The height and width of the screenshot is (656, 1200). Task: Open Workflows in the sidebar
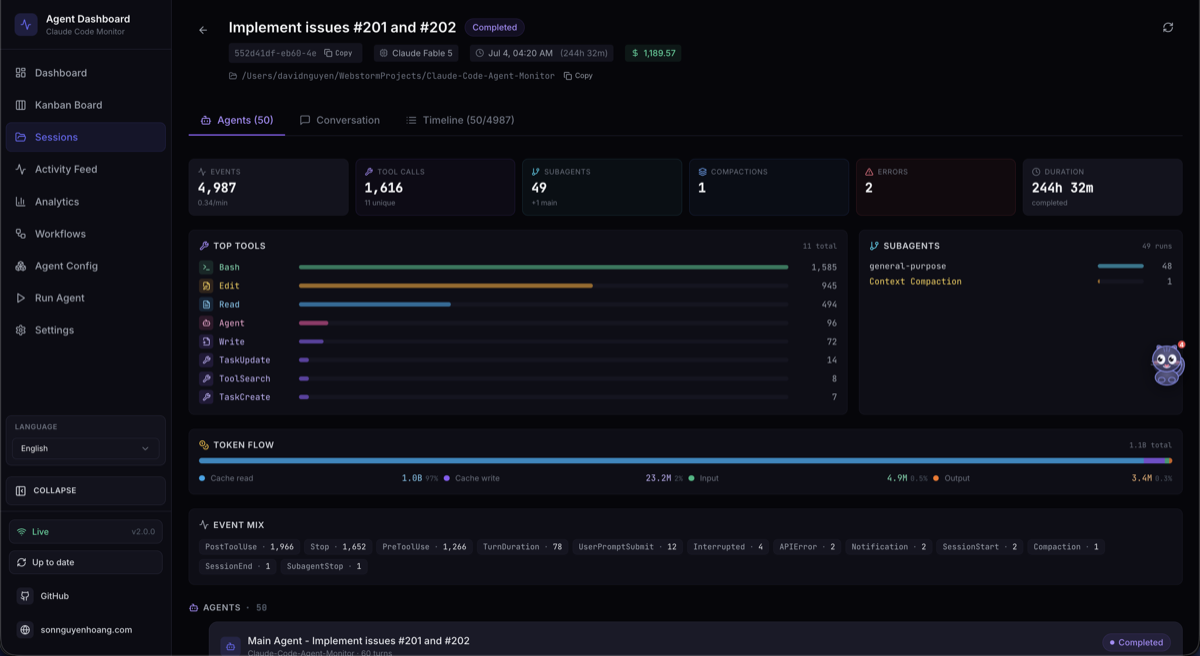(86, 233)
